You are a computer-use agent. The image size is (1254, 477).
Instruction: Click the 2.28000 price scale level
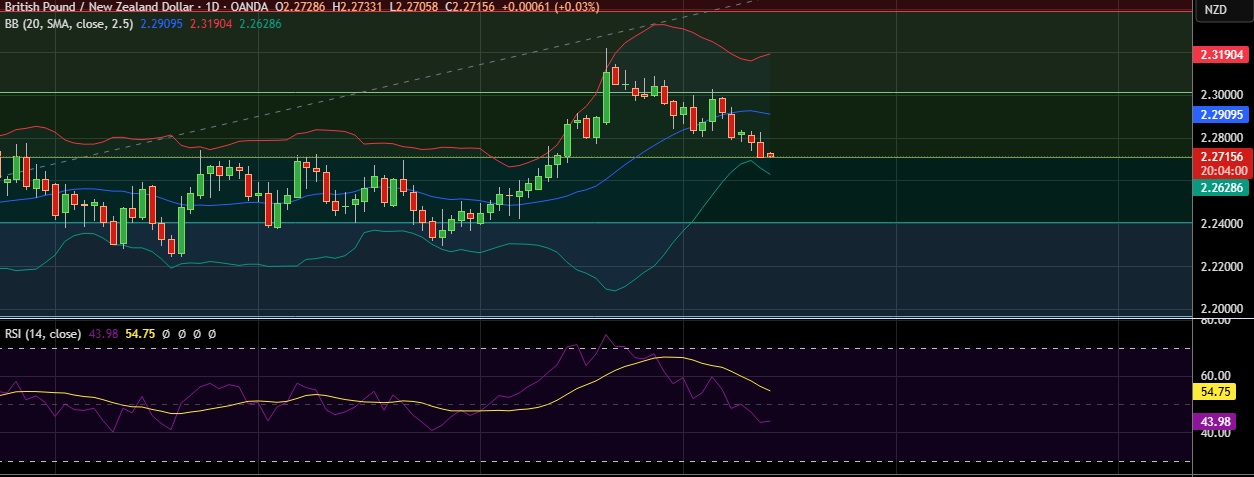(x=1221, y=138)
